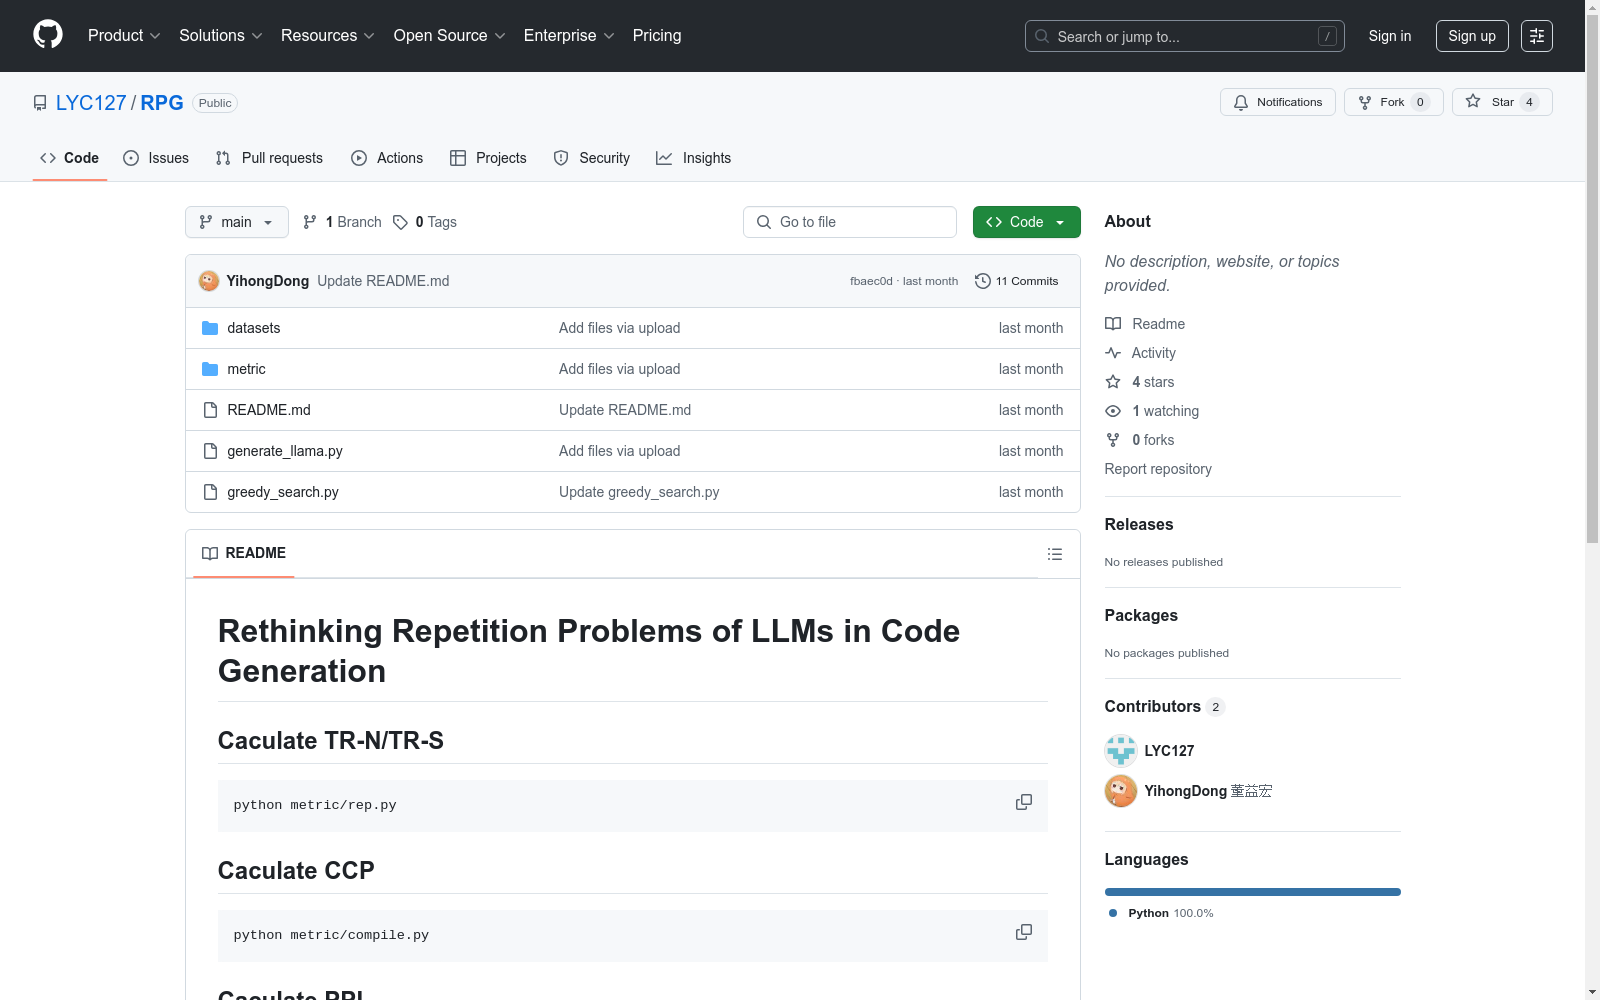The width and height of the screenshot is (1600, 1000).
Task: Open the greedy_search.py file name
Action: [283, 492]
